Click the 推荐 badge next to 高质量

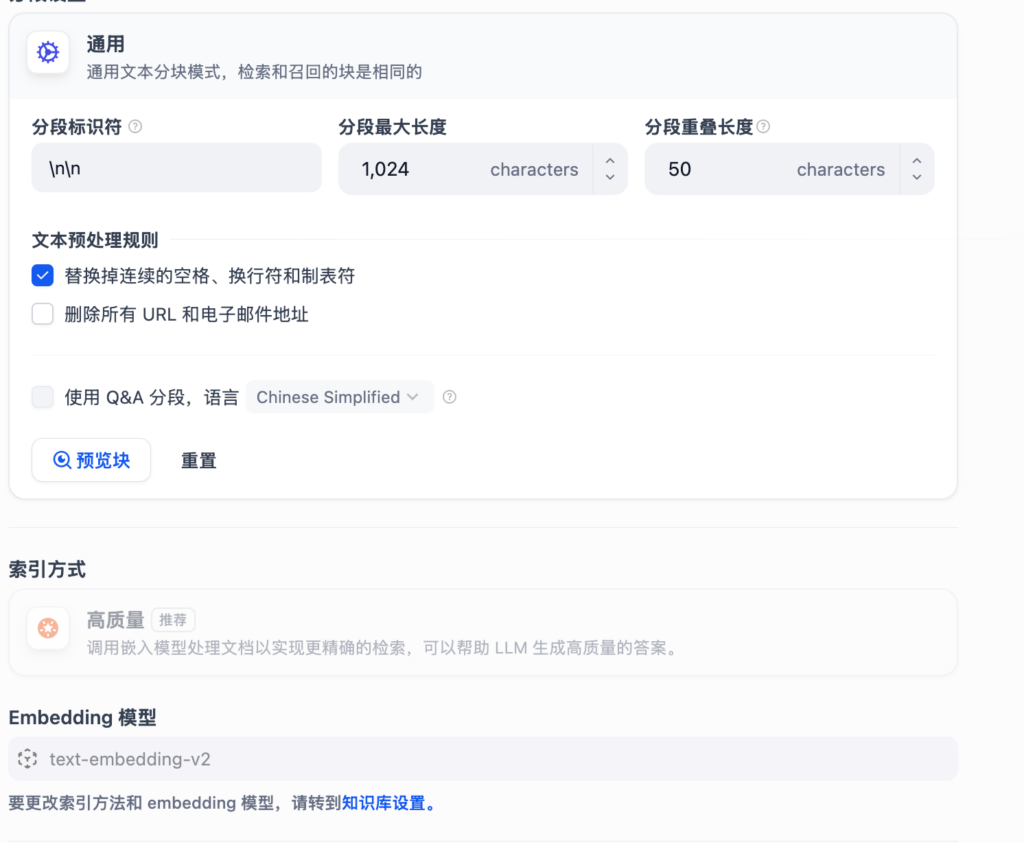[173, 620]
